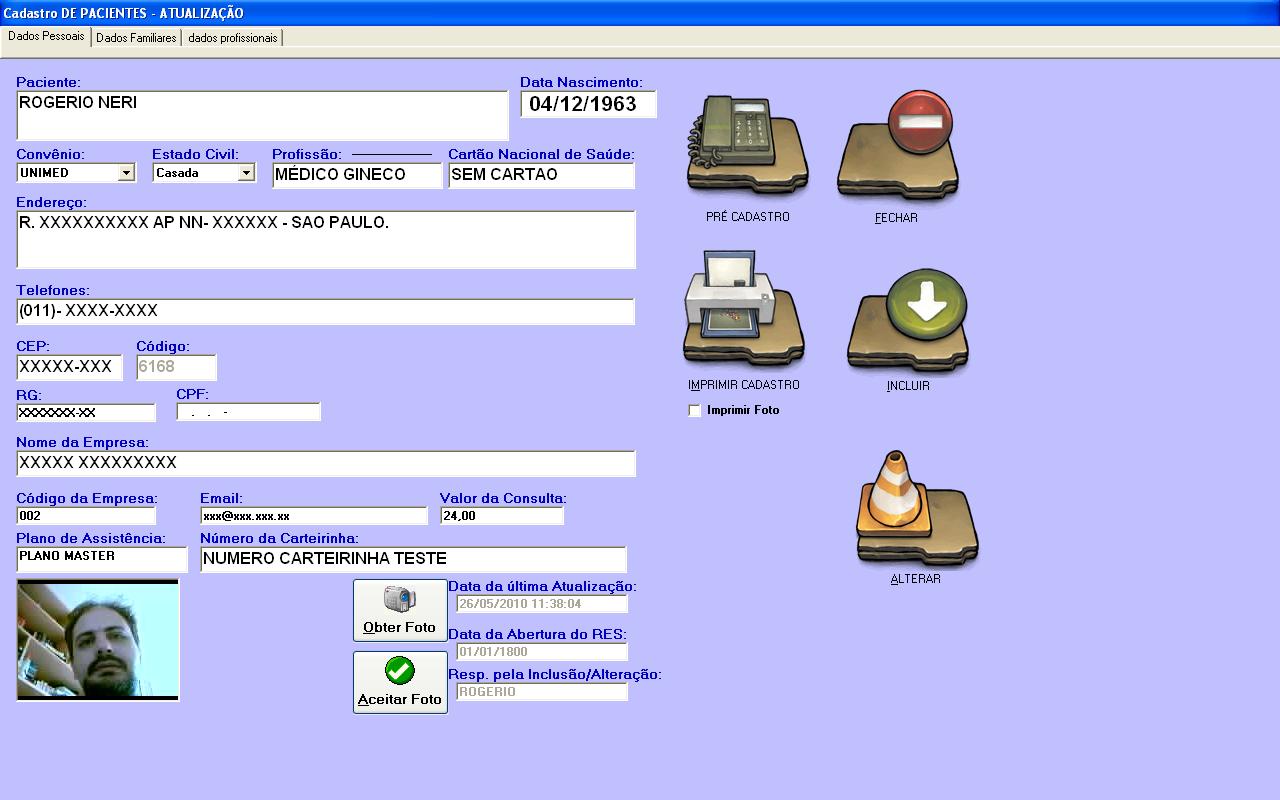Click the Pré Cadastro telephone icon

(x=747, y=147)
